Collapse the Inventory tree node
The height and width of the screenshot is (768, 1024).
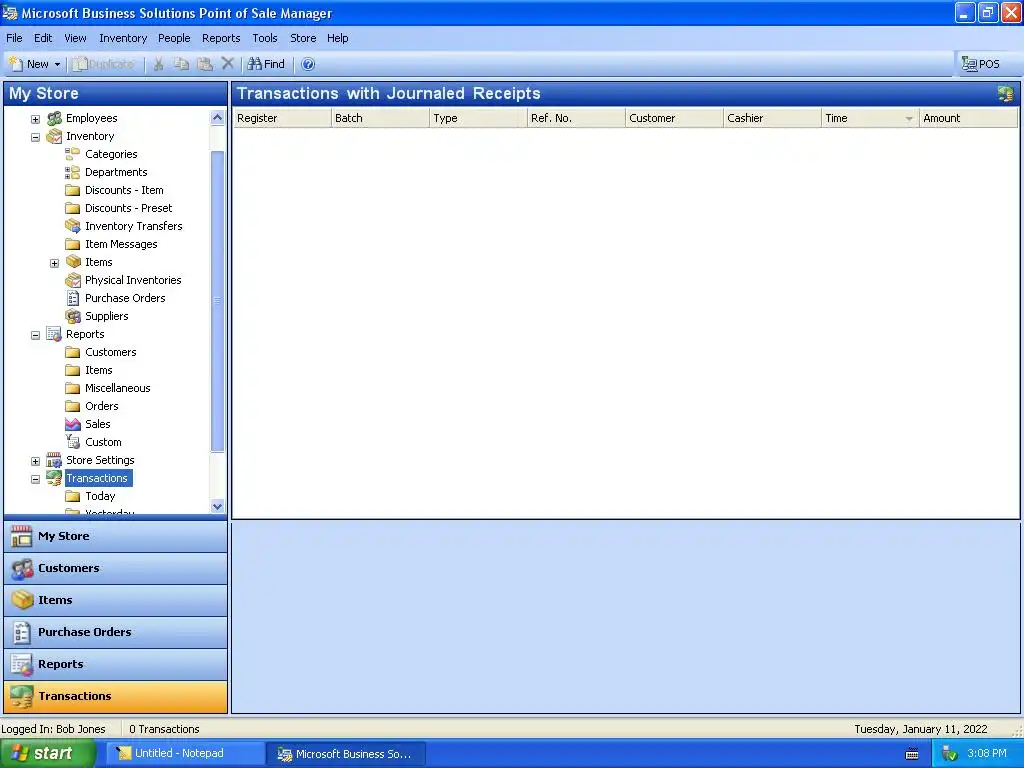35,137
